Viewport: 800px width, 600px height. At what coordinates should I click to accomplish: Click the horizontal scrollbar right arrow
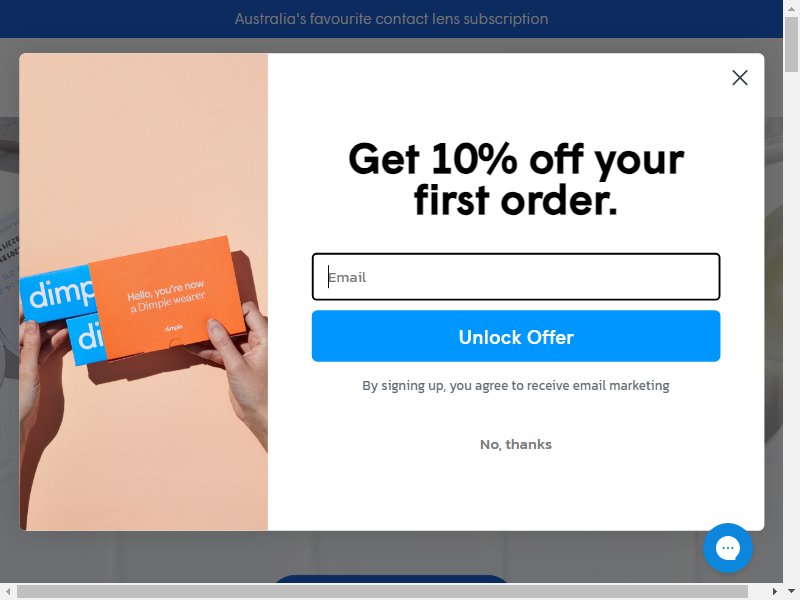click(x=775, y=591)
